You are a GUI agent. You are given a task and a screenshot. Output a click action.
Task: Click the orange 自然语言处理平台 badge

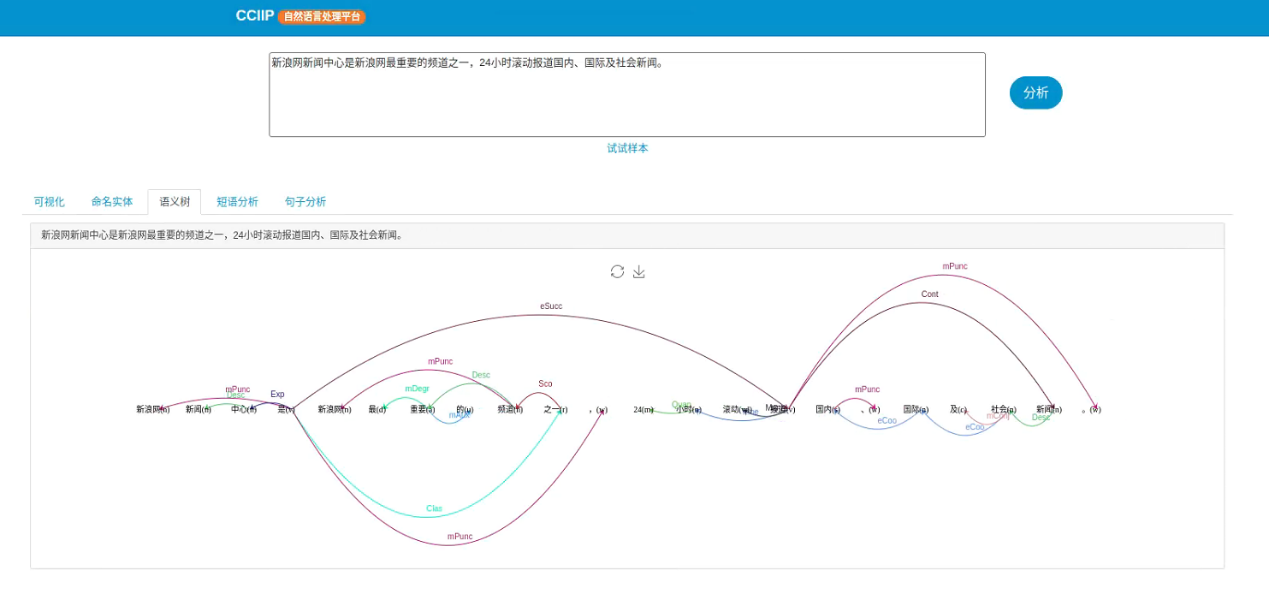pyautogui.click(x=322, y=17)
